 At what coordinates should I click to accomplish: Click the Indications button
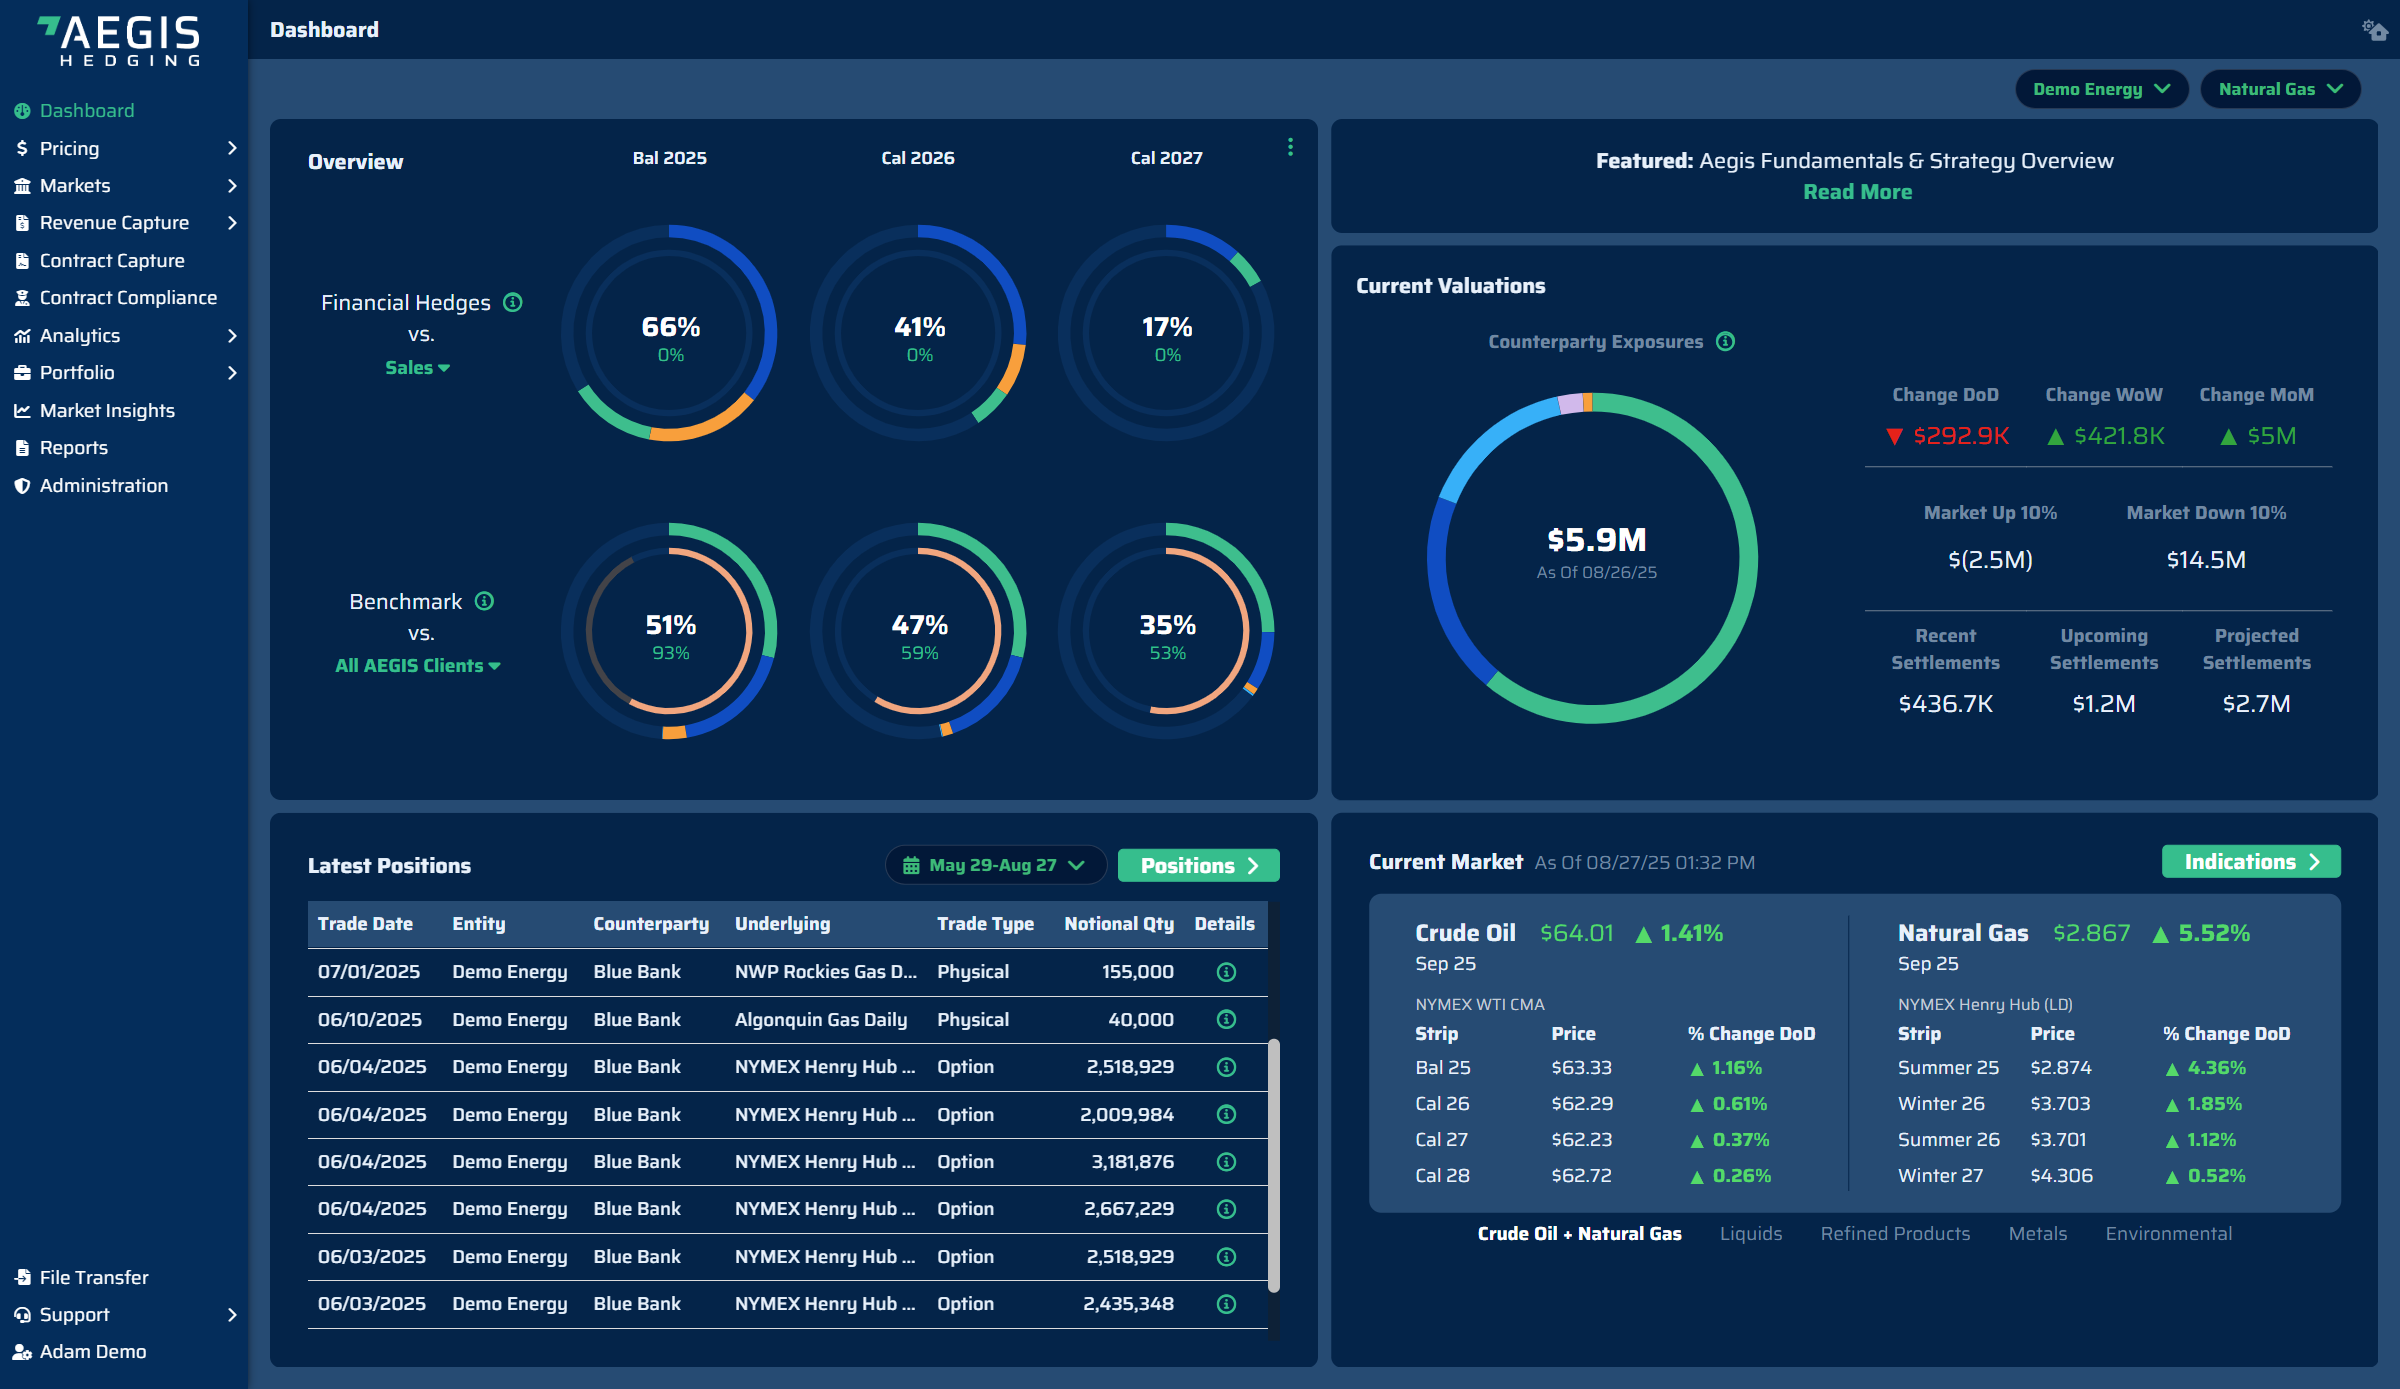[2250, 861]
